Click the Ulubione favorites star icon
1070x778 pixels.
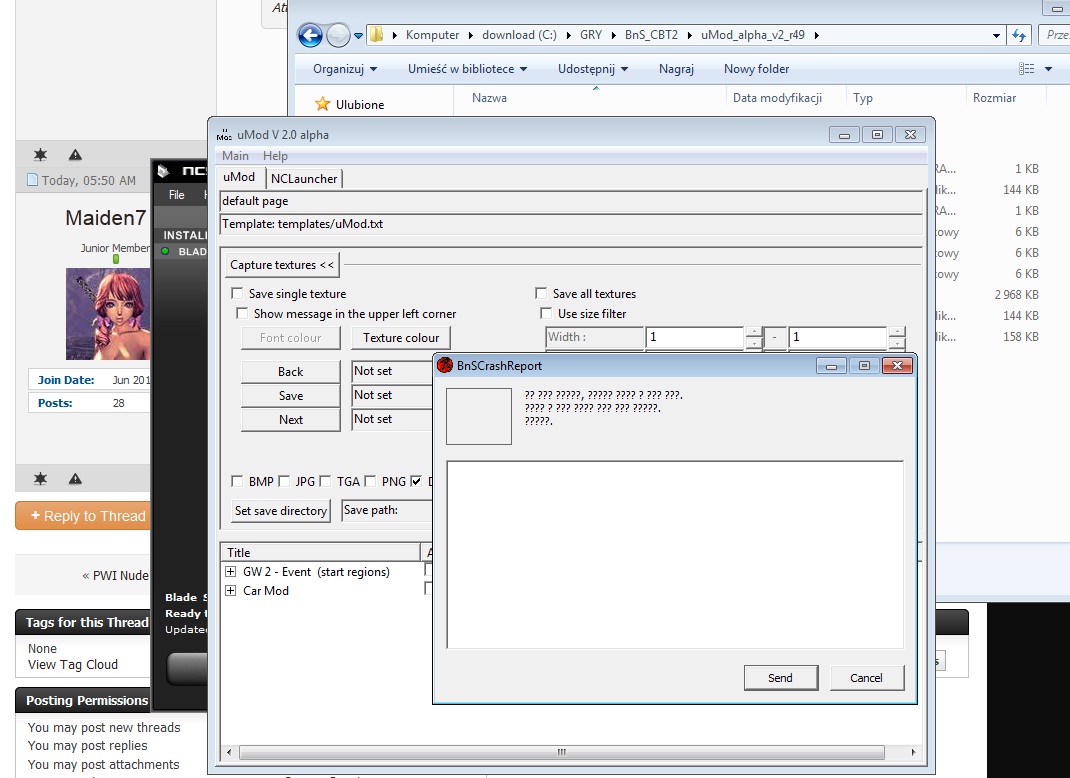(x=323, y=104)
